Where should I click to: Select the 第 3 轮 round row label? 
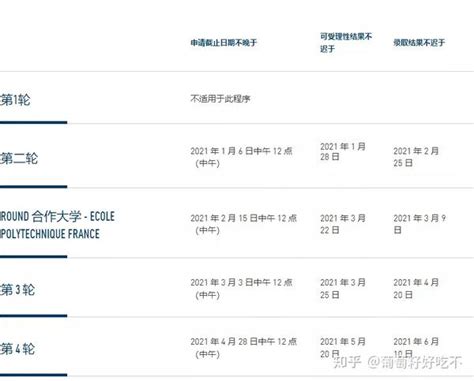point(18,289)
